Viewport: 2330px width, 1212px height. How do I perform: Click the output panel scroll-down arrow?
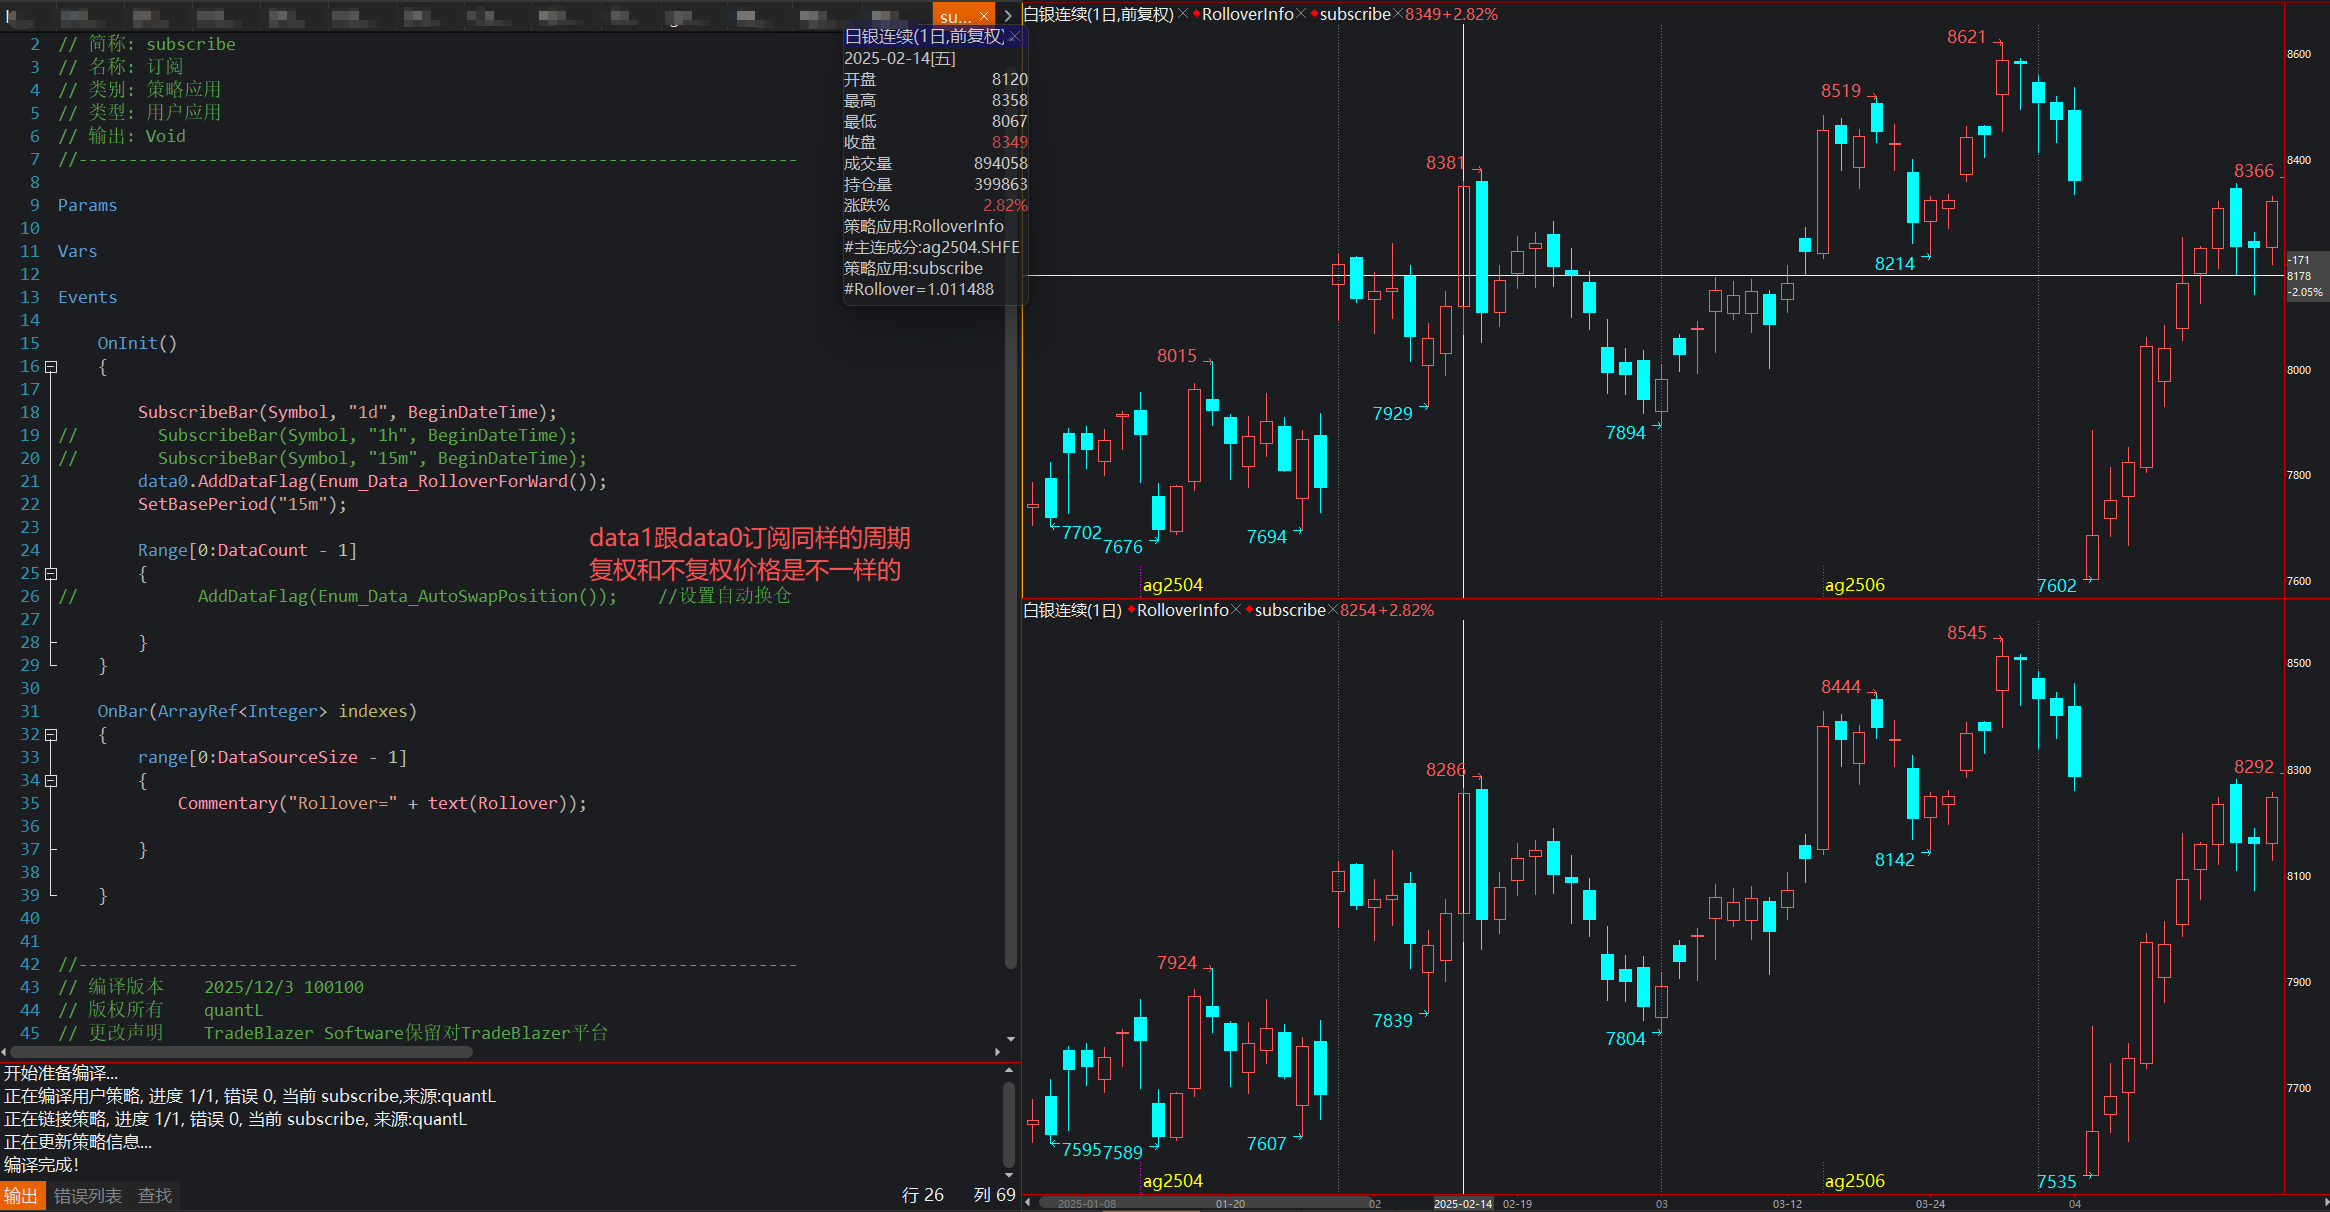(x=1009, y=1175)
